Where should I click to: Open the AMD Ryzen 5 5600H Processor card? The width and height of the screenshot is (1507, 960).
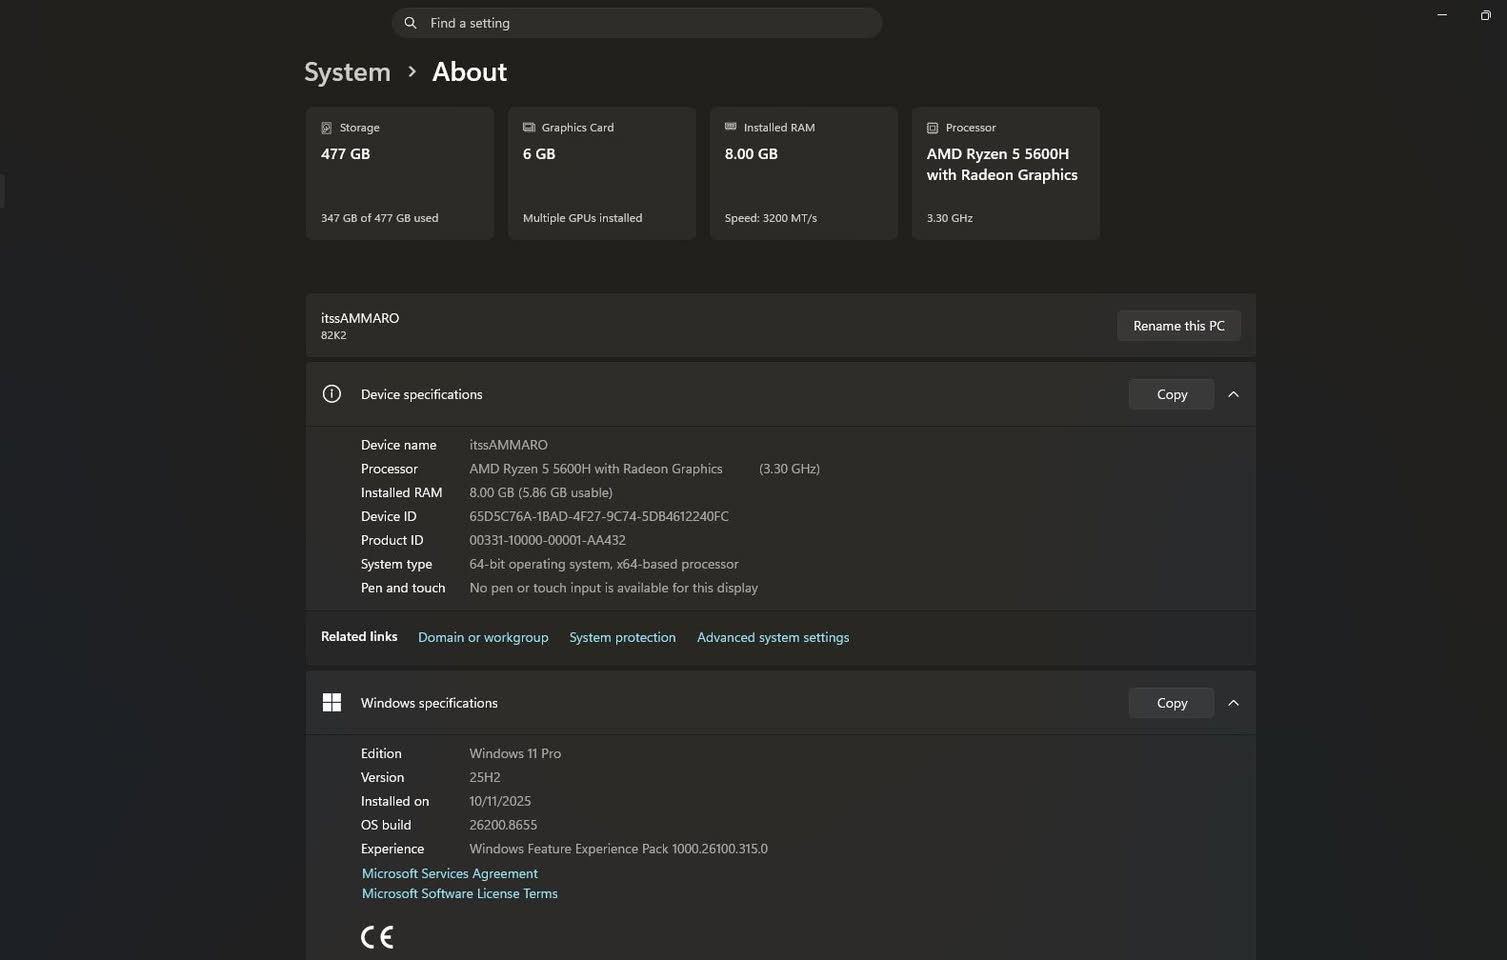pos(1006,173)
